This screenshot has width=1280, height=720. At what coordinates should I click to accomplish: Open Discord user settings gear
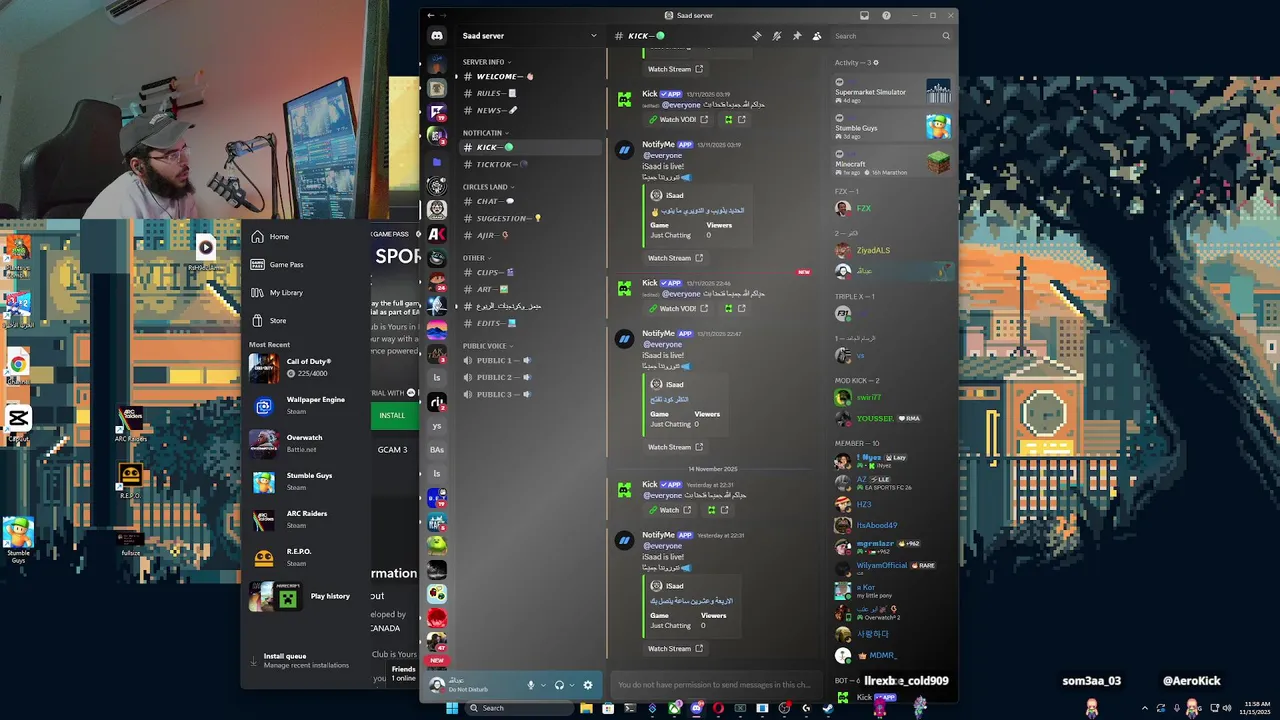[x=588, y=685]
